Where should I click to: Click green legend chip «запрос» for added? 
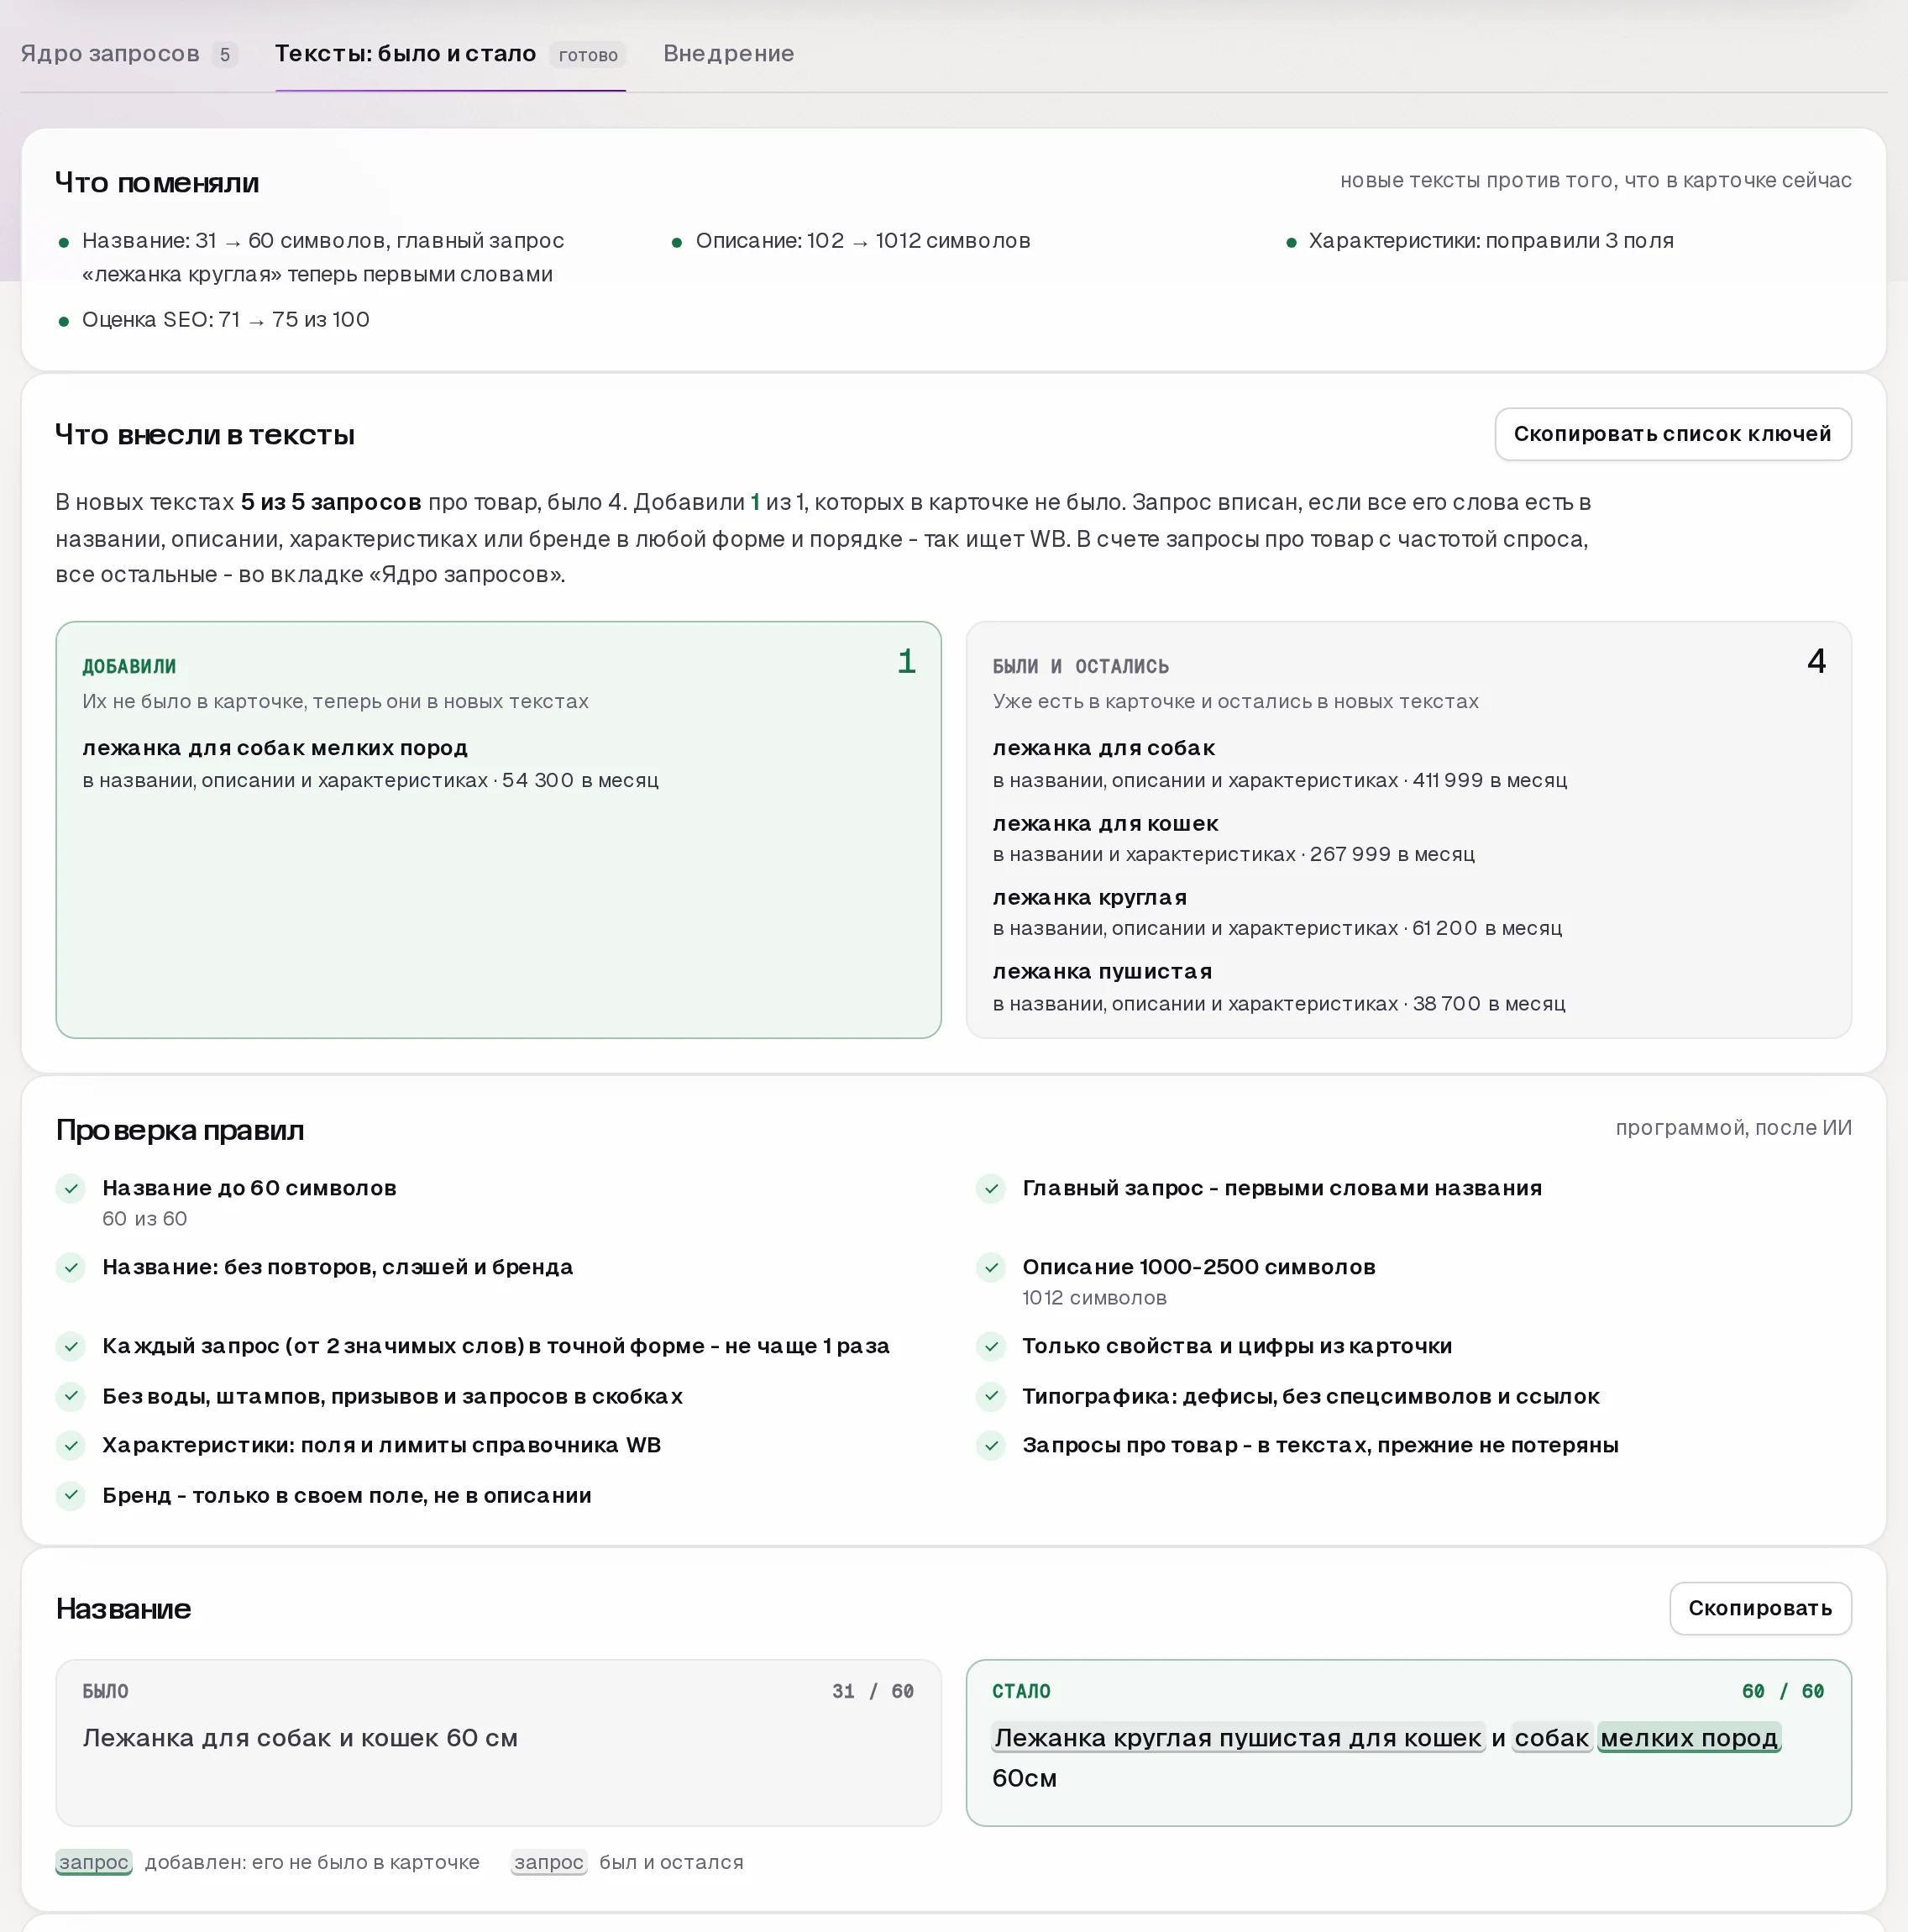pyautogui.click(x=94, y=1862)
